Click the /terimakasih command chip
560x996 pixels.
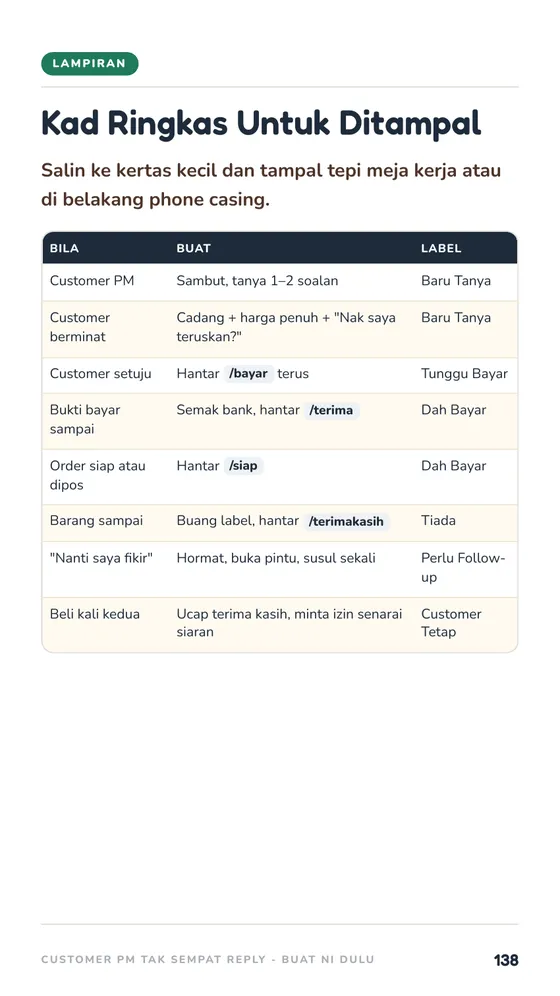pyautogui.click(x=346, y=522)
